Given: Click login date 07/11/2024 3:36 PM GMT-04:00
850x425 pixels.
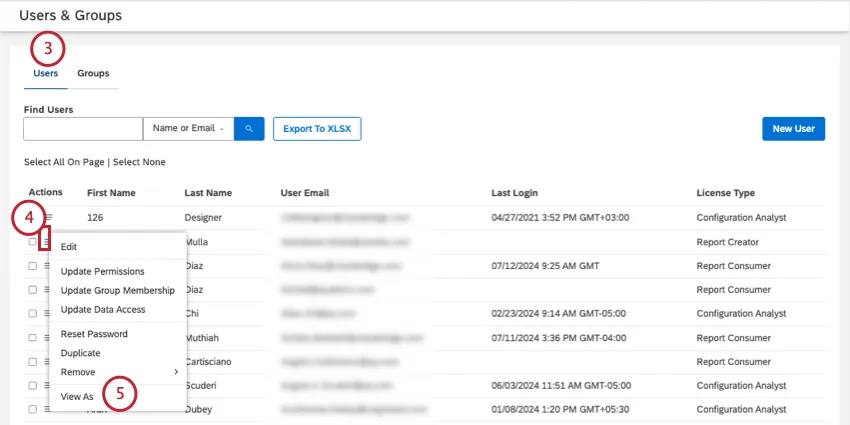Looking at the screenshot, I should coord(559,338).
